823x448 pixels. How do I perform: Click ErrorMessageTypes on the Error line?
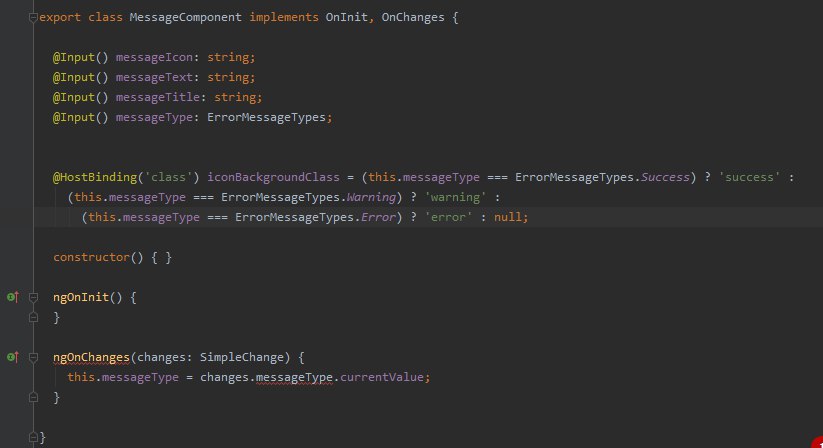[294, 217]
